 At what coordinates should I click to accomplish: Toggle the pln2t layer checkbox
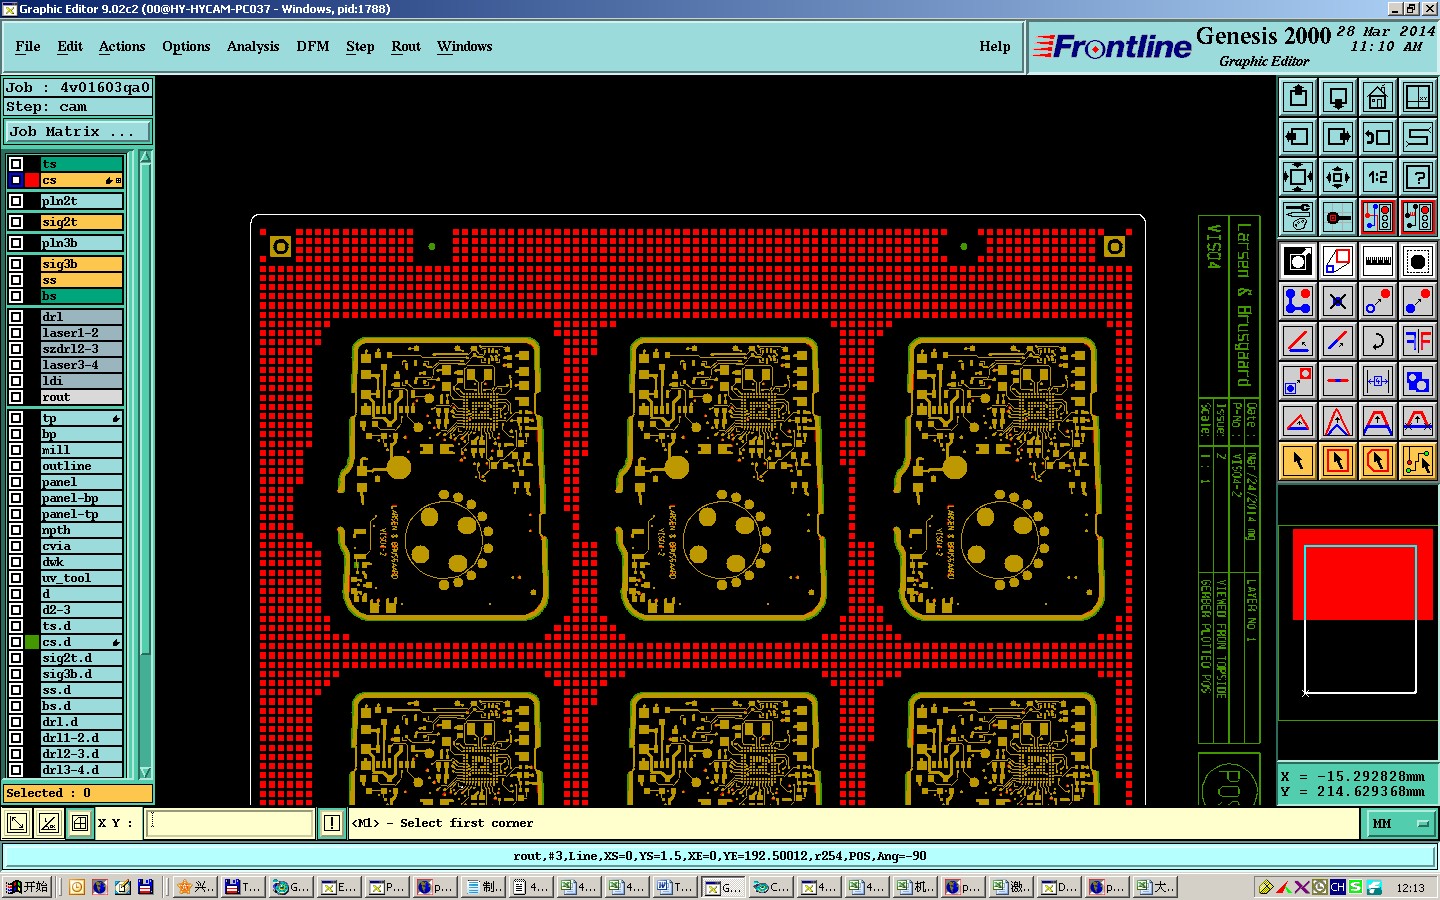pos(16,201)
